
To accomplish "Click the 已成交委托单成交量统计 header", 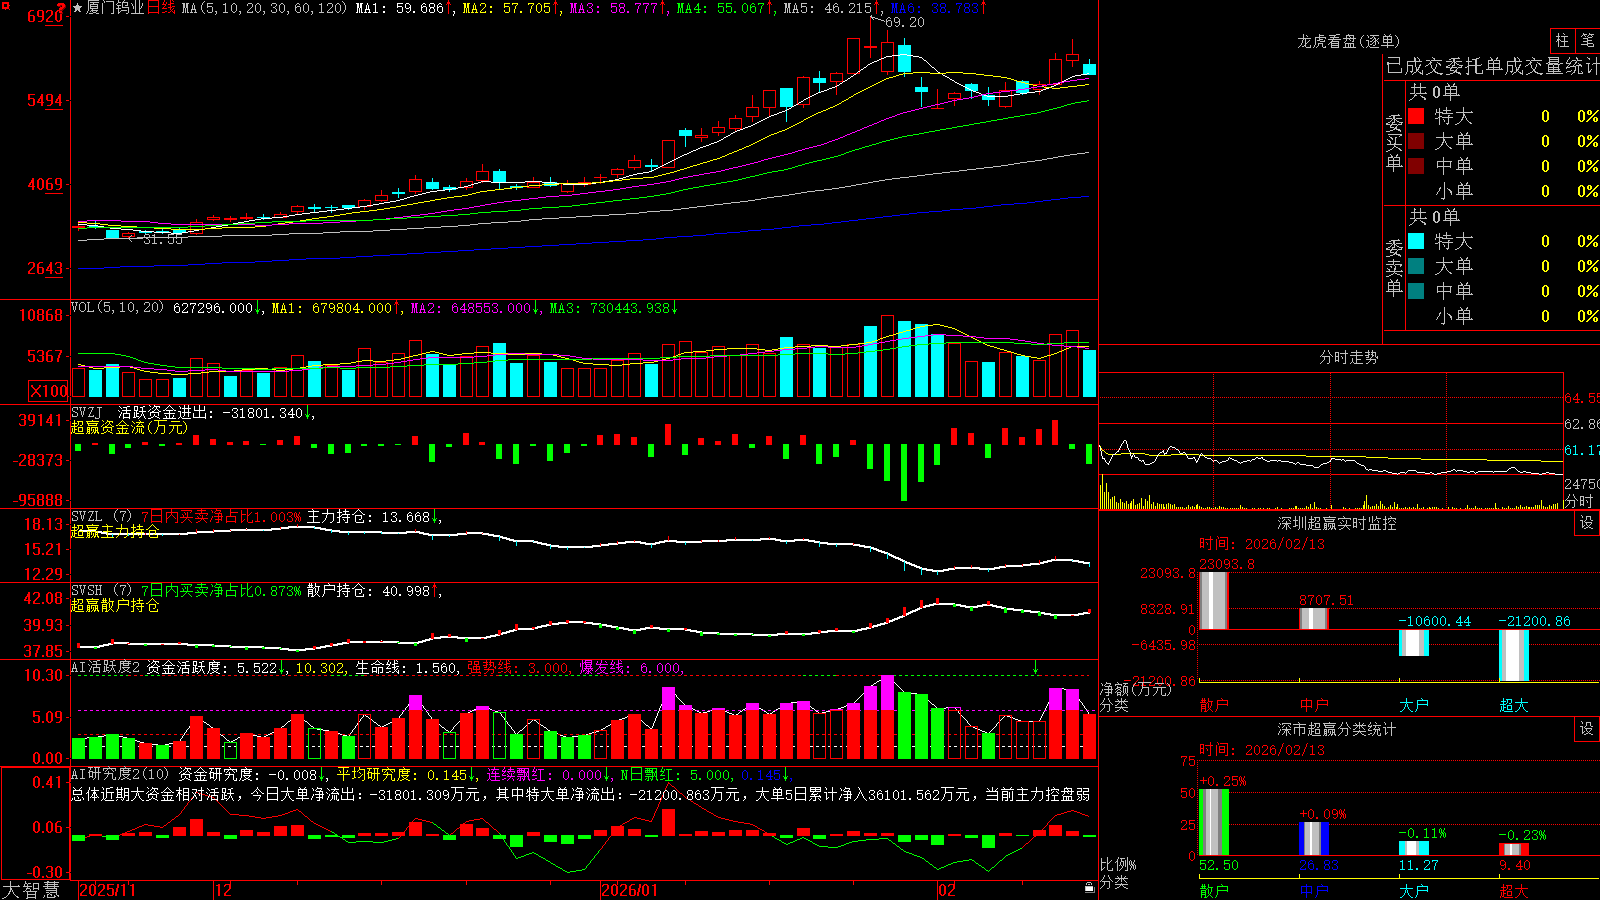I will coord(1492,66).
